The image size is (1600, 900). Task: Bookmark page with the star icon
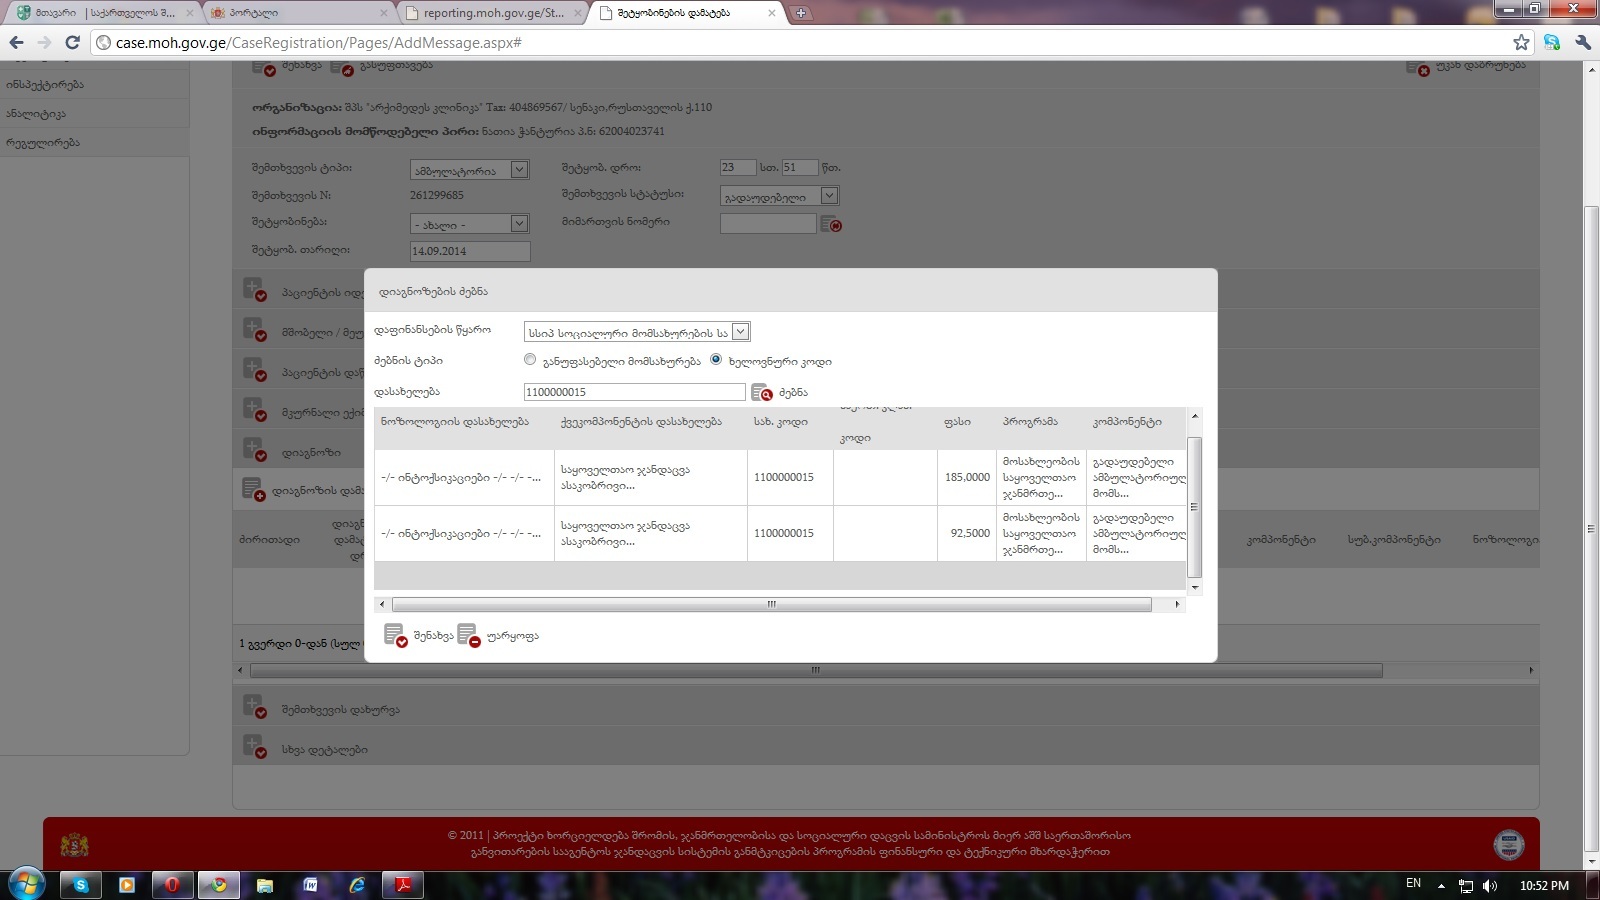[1521, 42]
